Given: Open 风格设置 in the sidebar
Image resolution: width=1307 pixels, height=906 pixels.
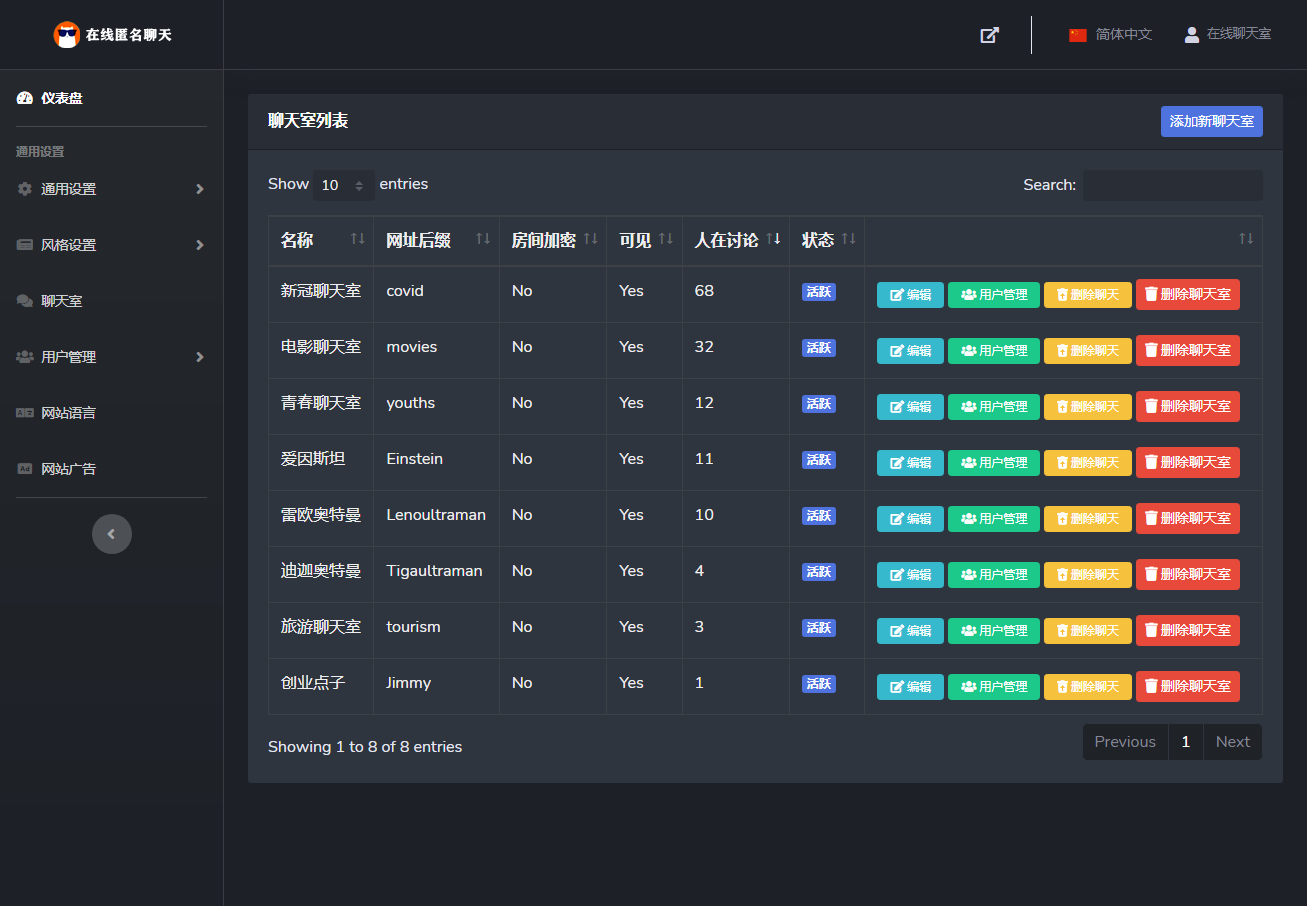Looking at the screenshot, I should point(111,245).
